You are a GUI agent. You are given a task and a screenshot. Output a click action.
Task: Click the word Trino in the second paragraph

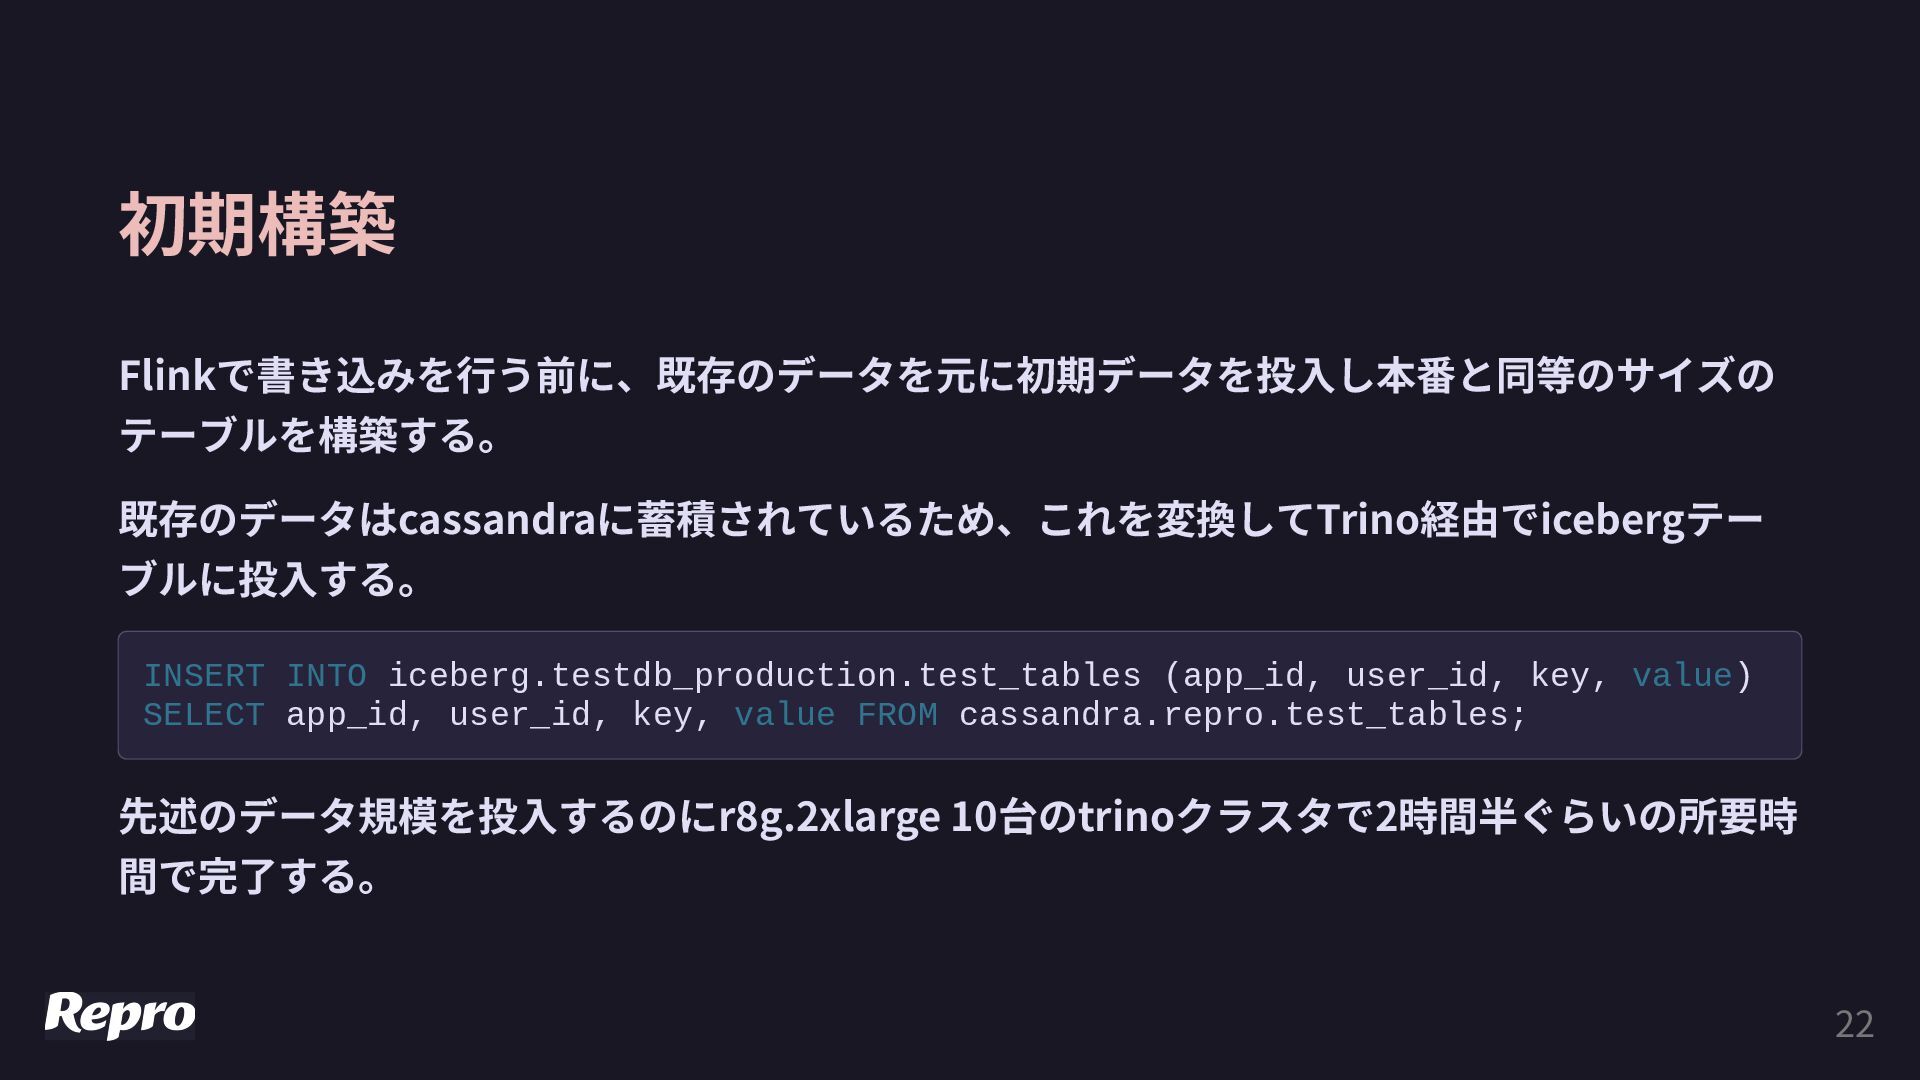tap(1366, 520)
